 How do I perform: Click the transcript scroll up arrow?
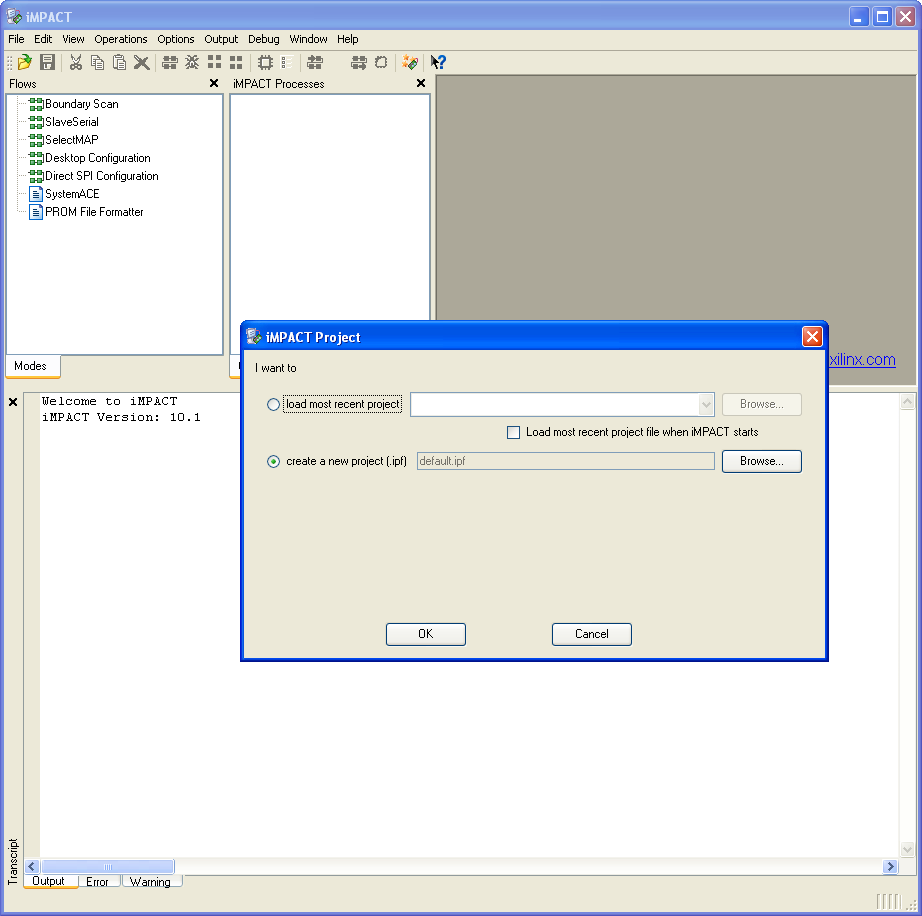(x=907, y=402)
